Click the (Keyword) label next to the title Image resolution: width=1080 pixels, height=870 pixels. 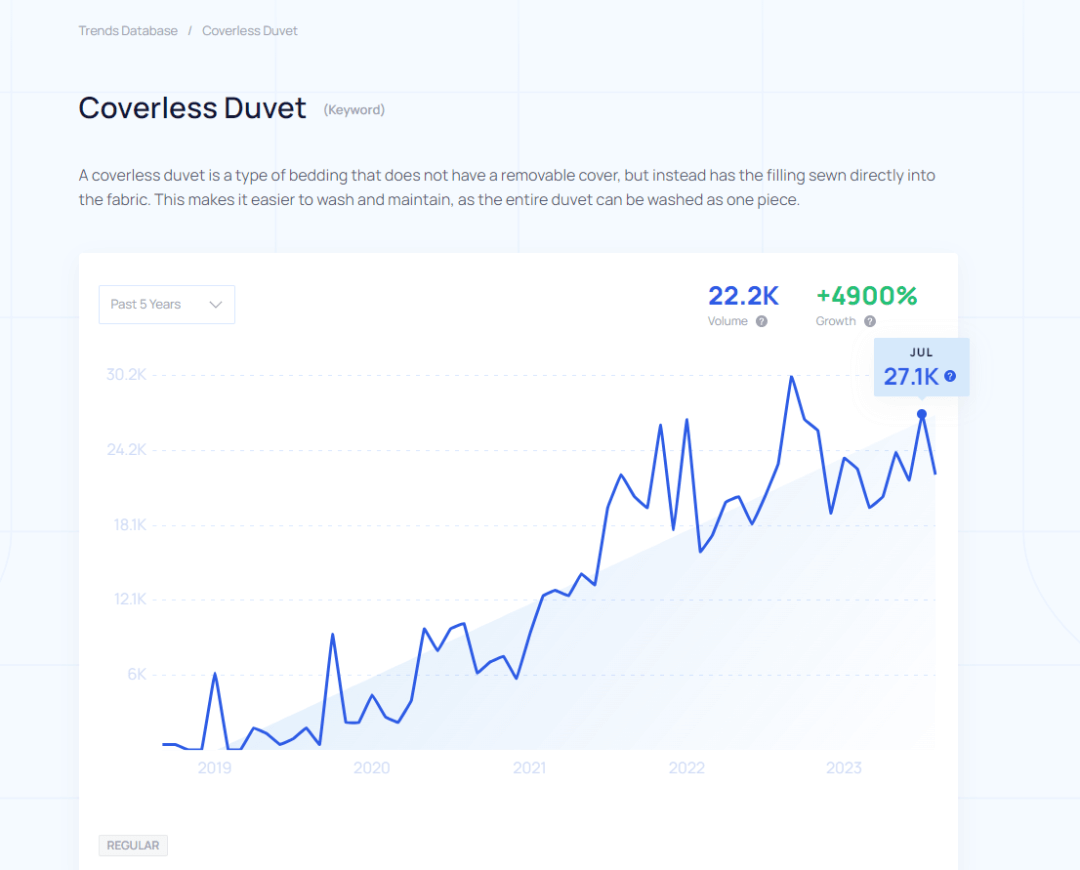[354, 110]
